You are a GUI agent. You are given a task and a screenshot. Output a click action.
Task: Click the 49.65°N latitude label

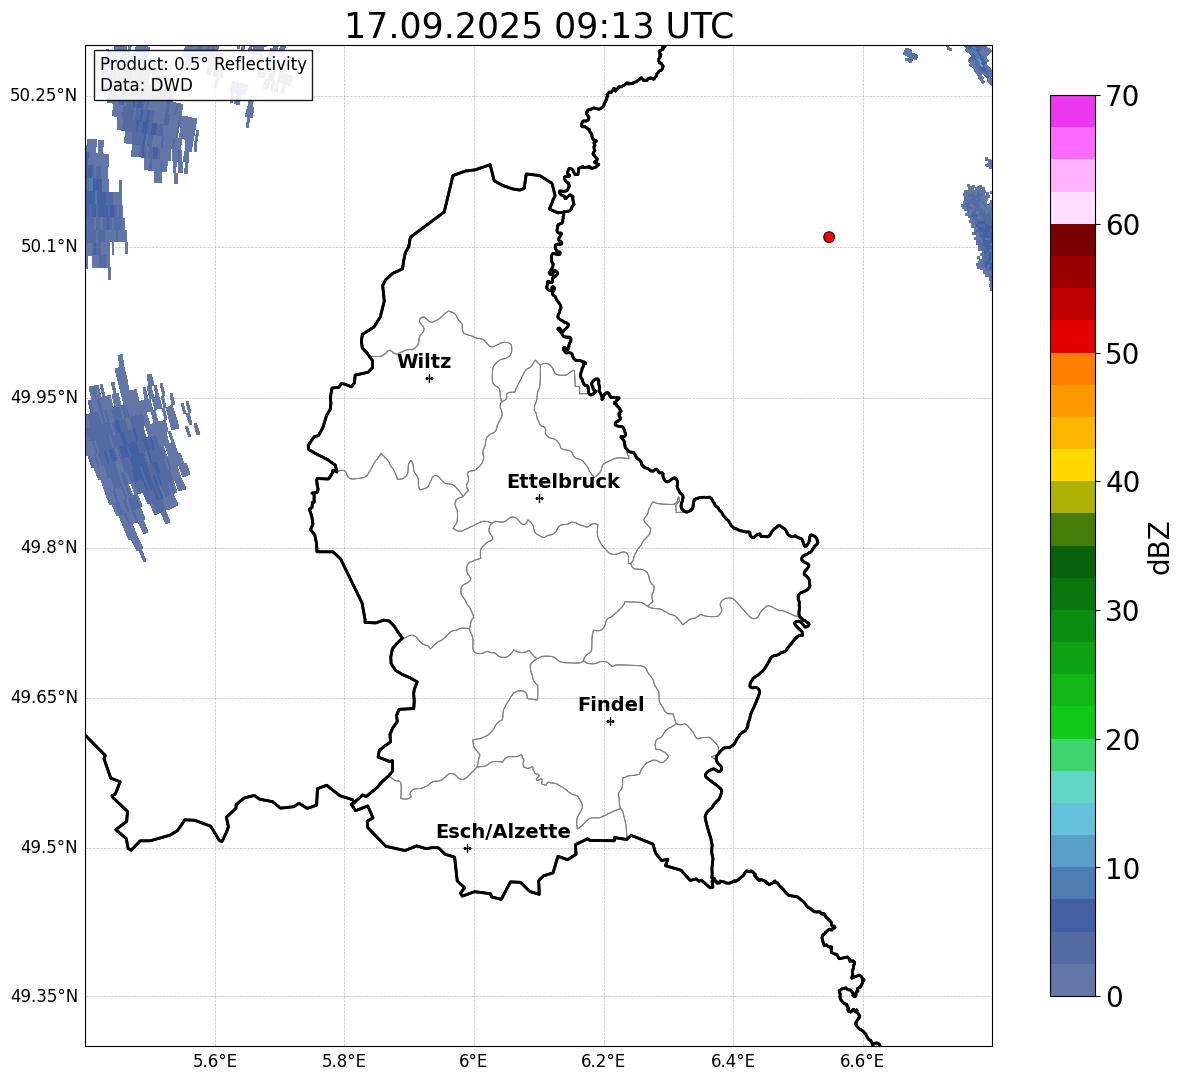pos(44,697)
